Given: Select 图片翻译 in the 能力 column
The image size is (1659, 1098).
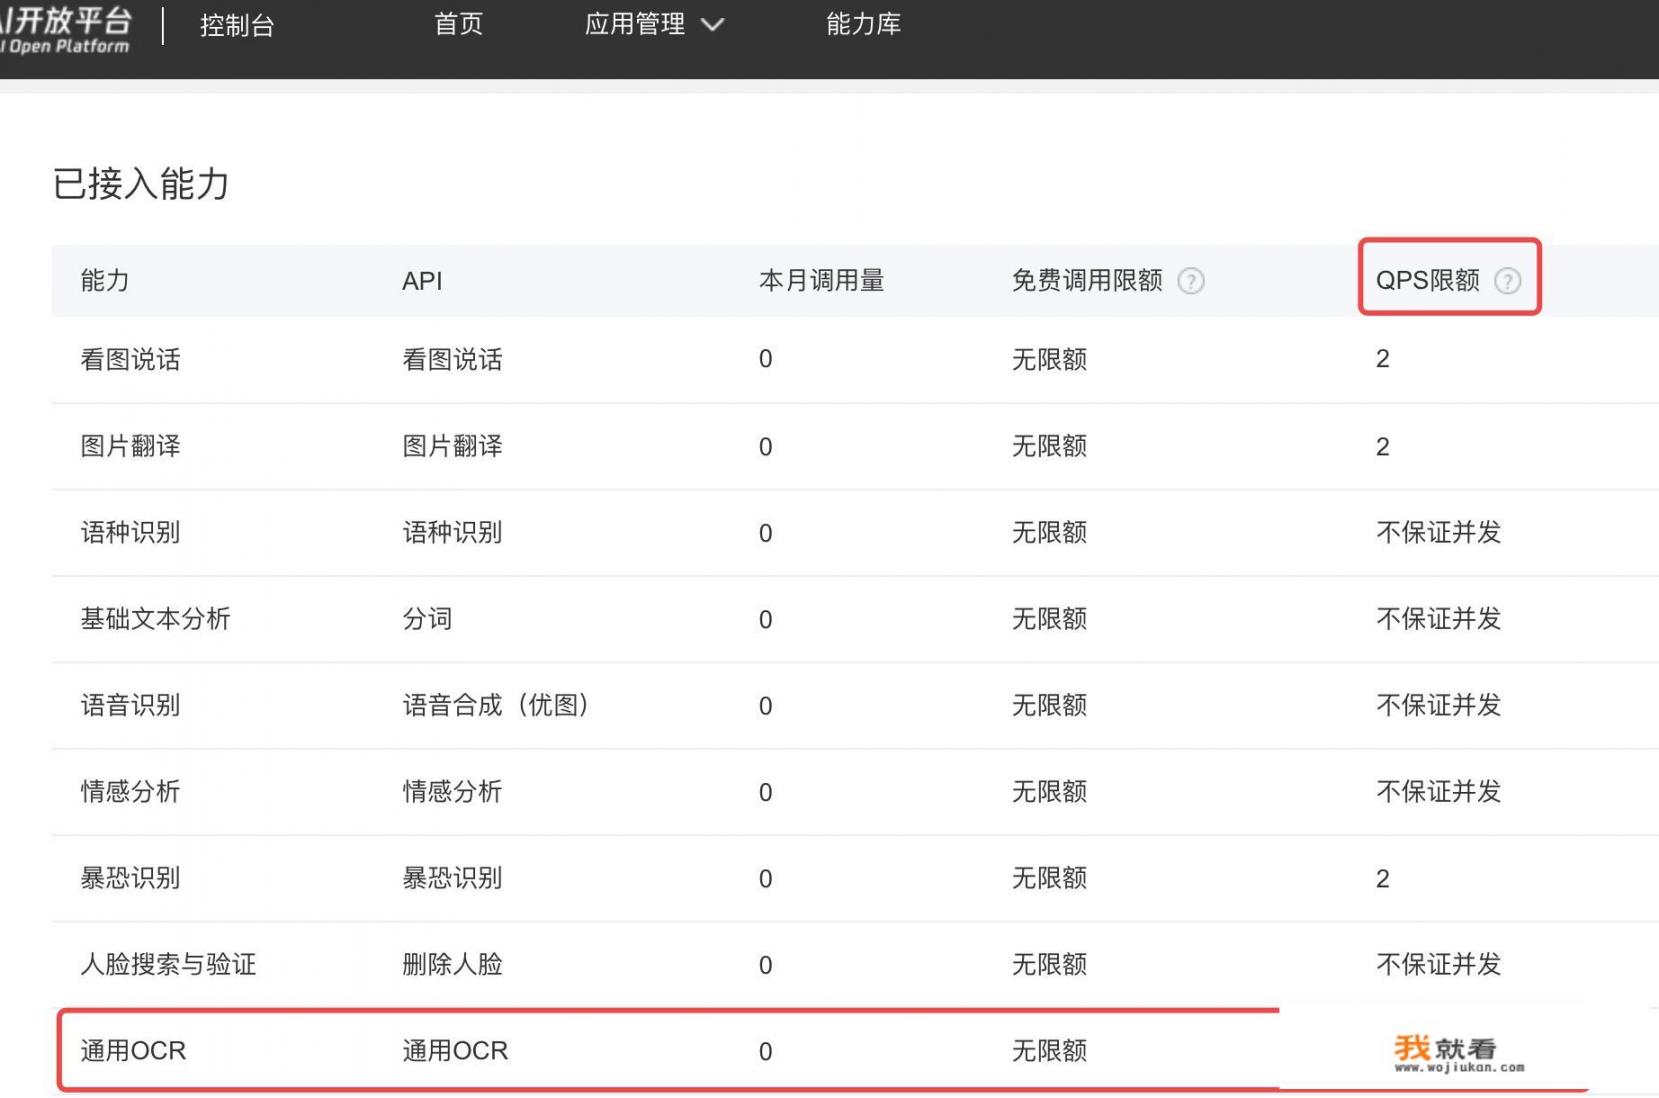Looking at the screenshot, I should click(130, 446).
